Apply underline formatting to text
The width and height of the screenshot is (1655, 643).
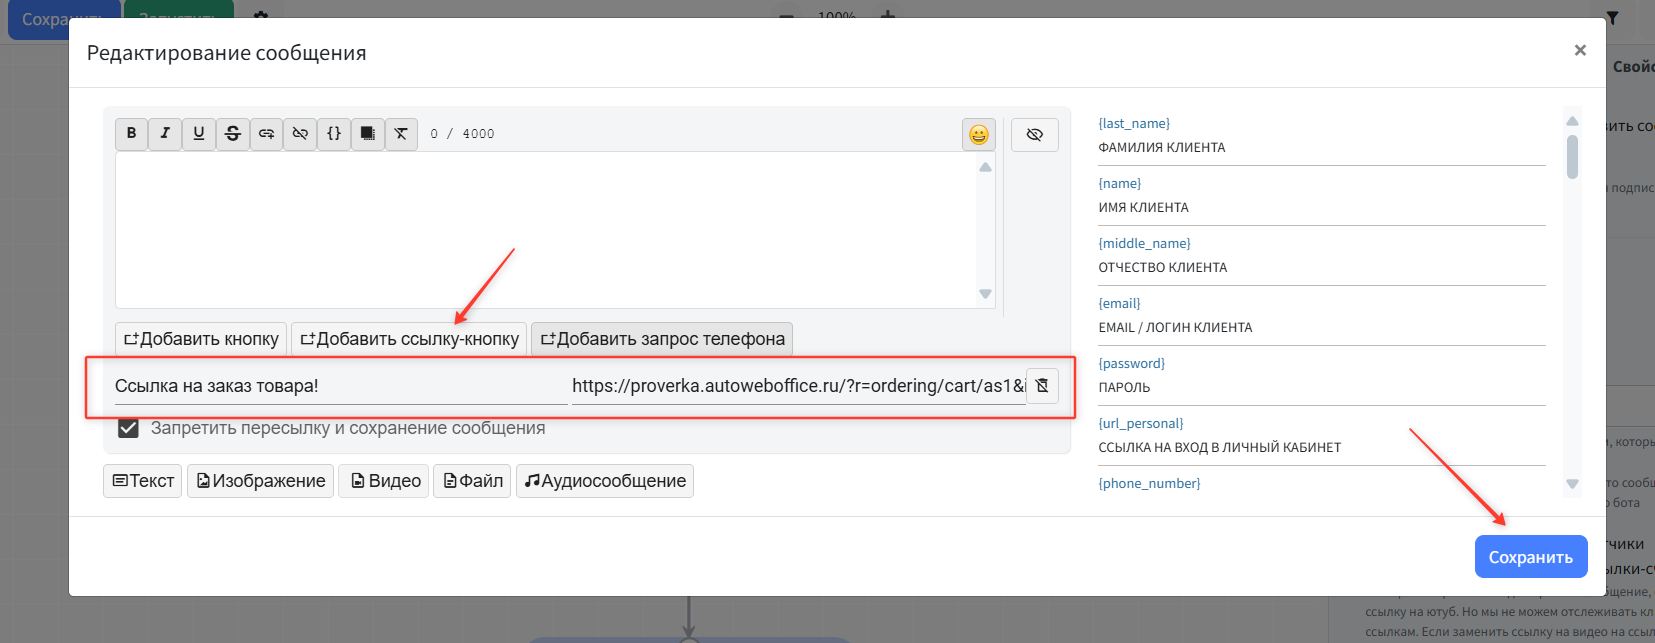click(199, 133)
